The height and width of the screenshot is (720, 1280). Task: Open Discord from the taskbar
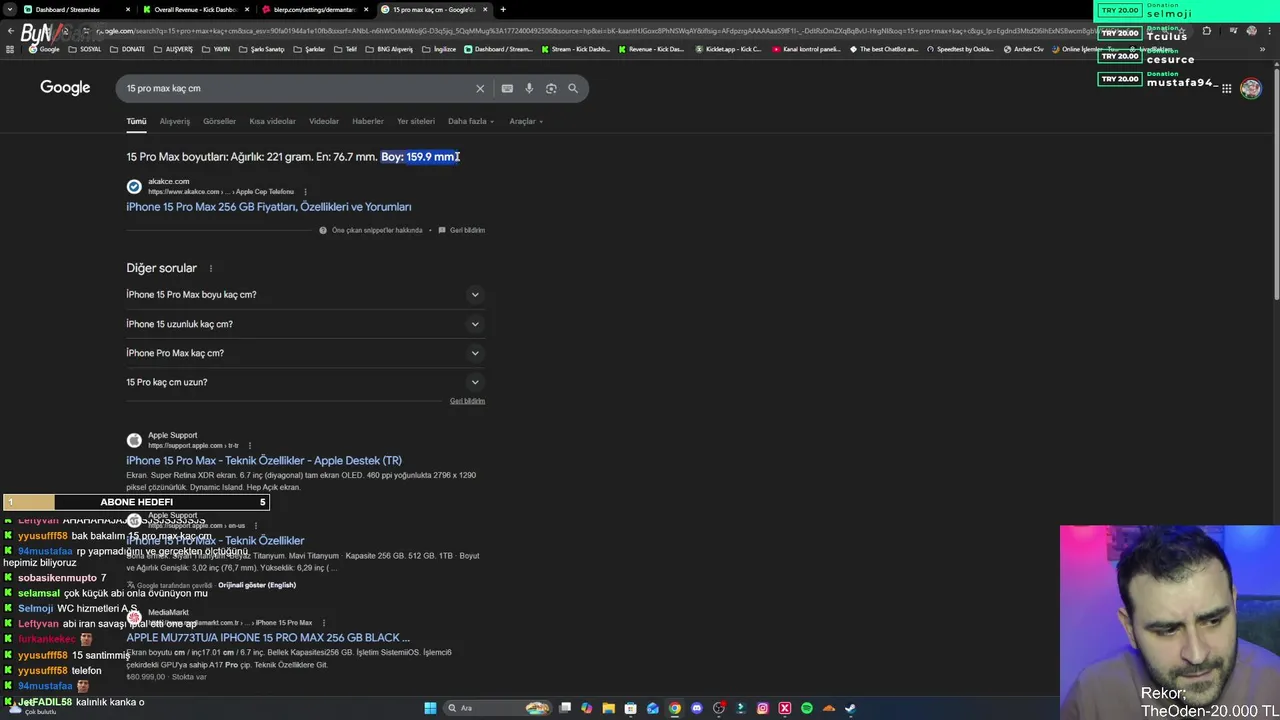tap(697, 708)
